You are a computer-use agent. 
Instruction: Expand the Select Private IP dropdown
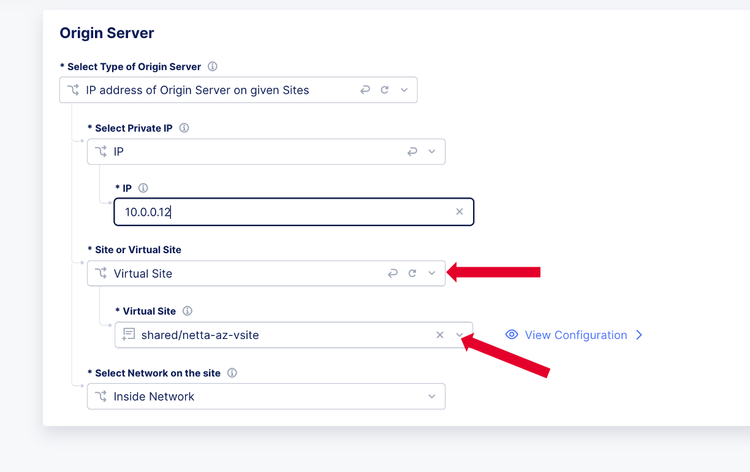point(432,152)
